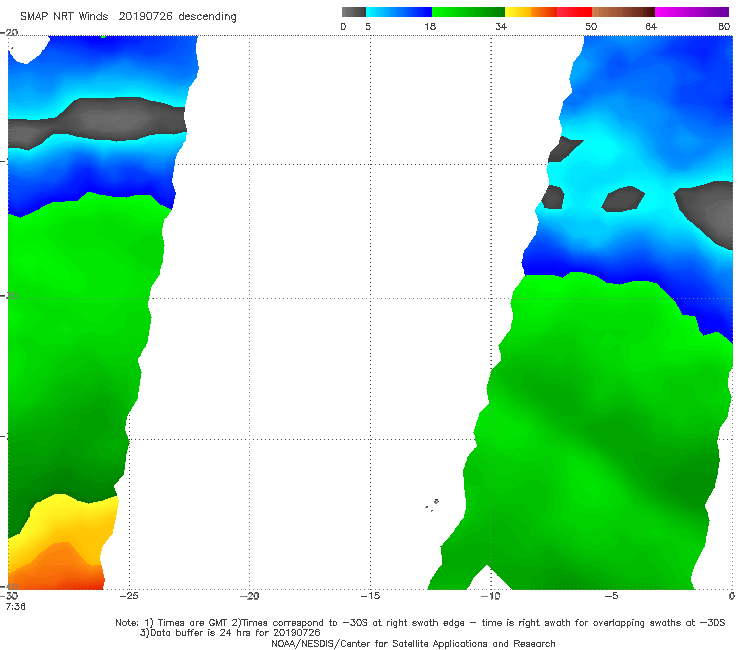This screenshot has height=650, width=740.
Task: Click the longitude axis label '-10'
Action: click(491, 596)
